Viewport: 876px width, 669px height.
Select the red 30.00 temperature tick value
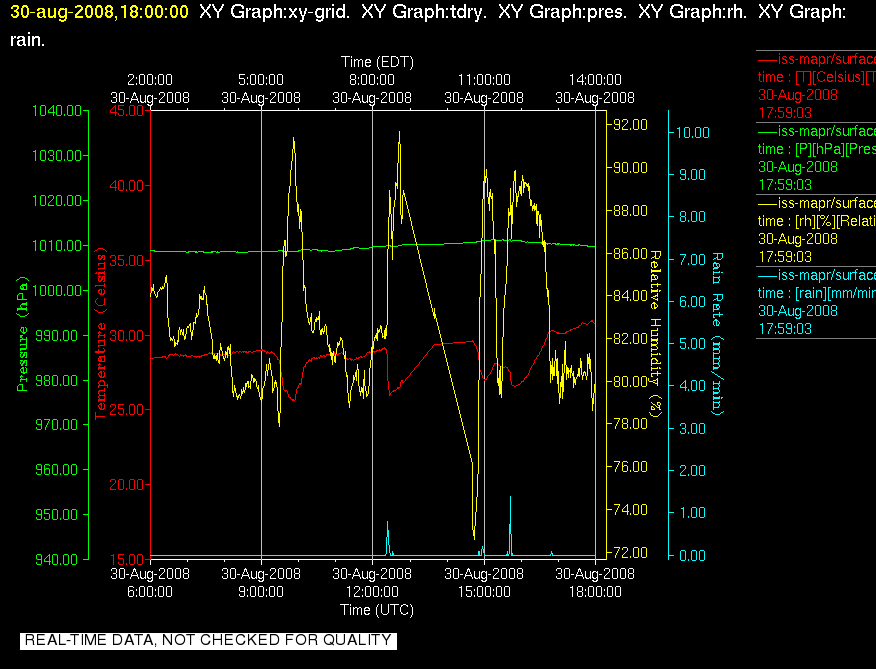coord(127,335)
